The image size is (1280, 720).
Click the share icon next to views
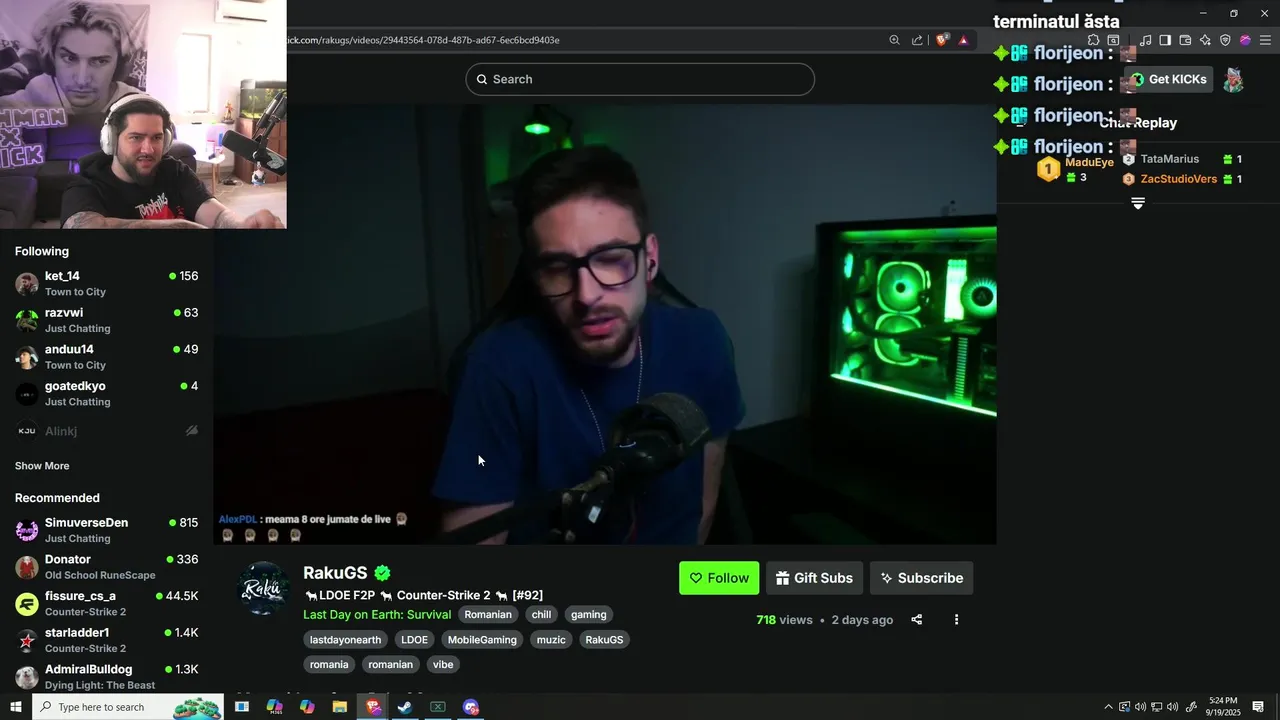pos(916,620)
